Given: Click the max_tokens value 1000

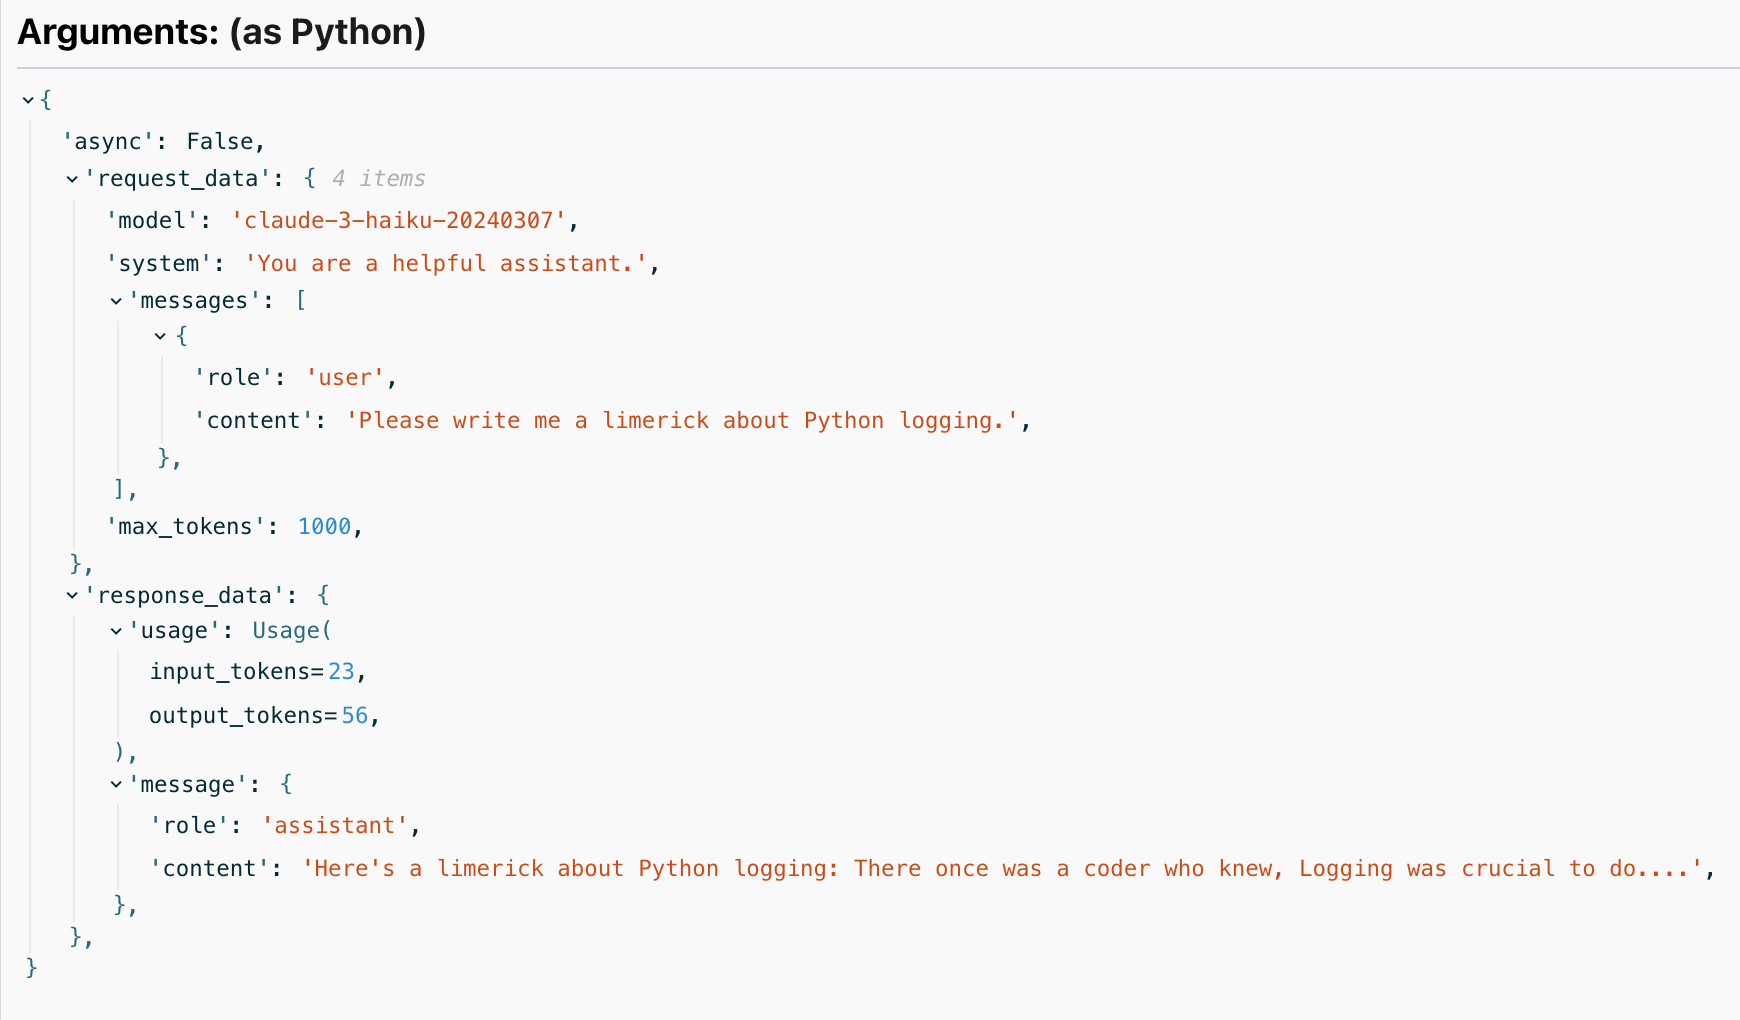Looking at the screenshot, I should (324, 527).
